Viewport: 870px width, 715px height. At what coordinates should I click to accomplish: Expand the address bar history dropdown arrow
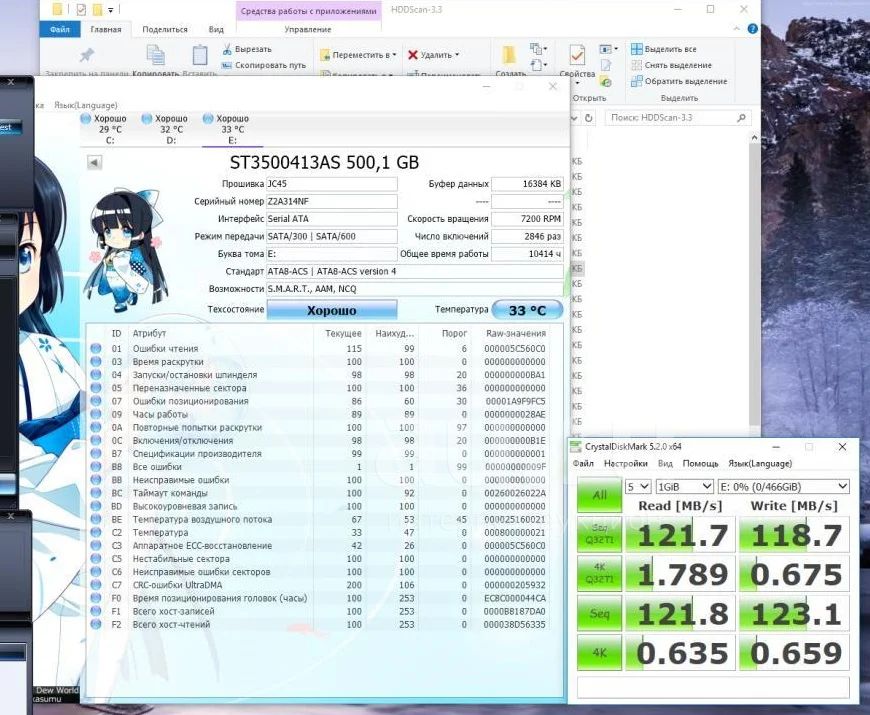(575, 118)
